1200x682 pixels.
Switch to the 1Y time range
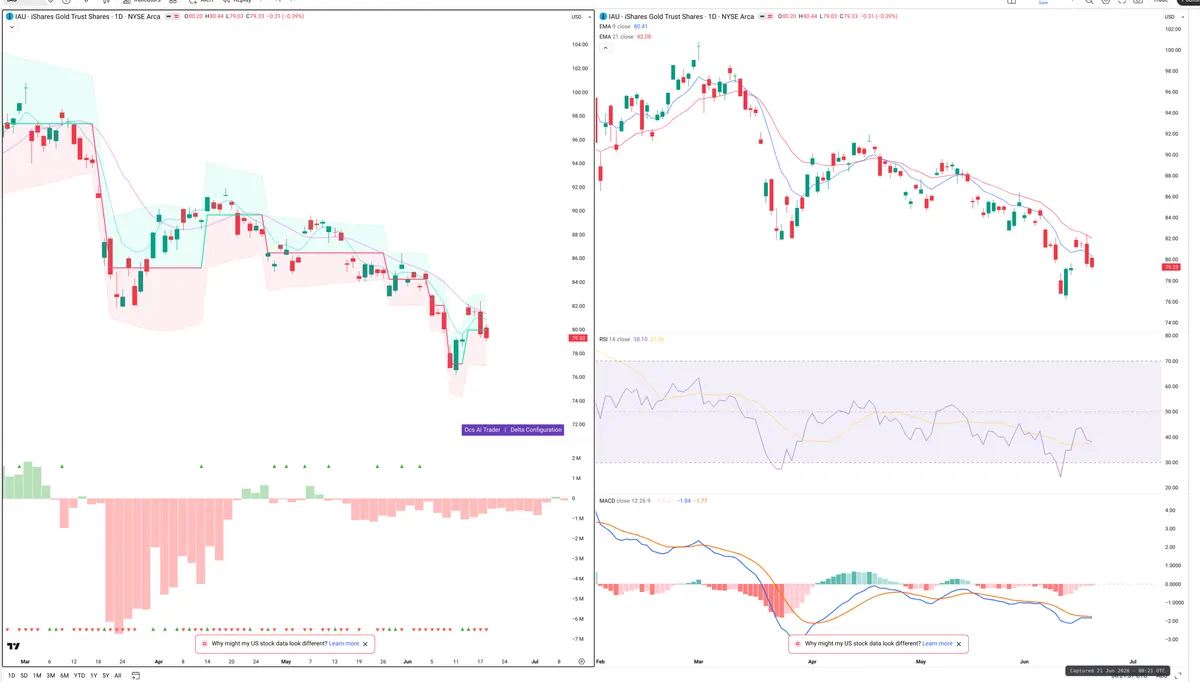pyautogui.click(x=93, y=675)
